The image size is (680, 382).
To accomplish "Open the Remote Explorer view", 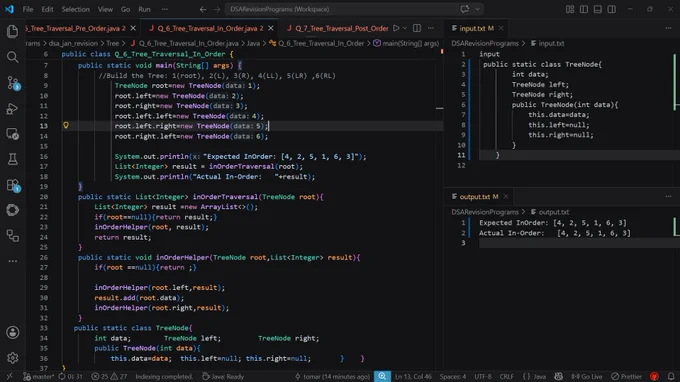I will 13,134.
